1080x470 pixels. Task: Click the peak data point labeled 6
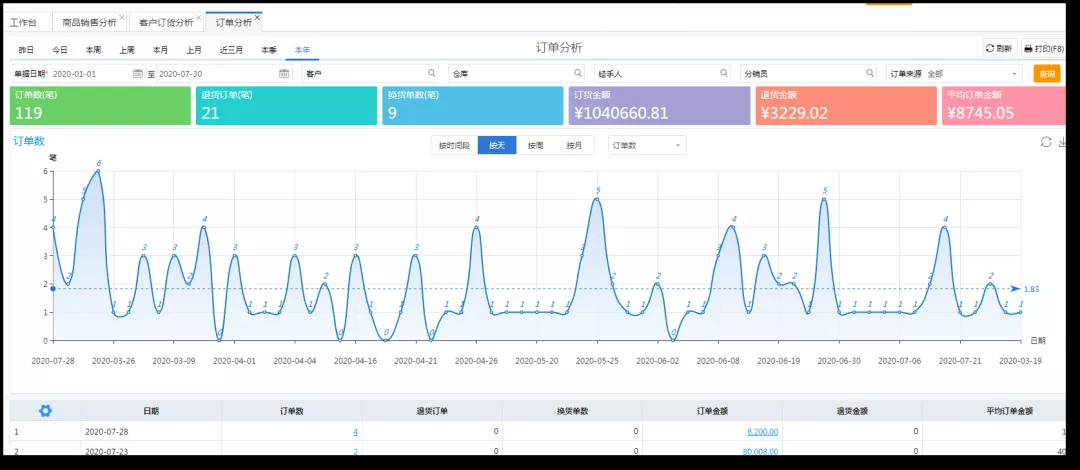click(98, 170)
